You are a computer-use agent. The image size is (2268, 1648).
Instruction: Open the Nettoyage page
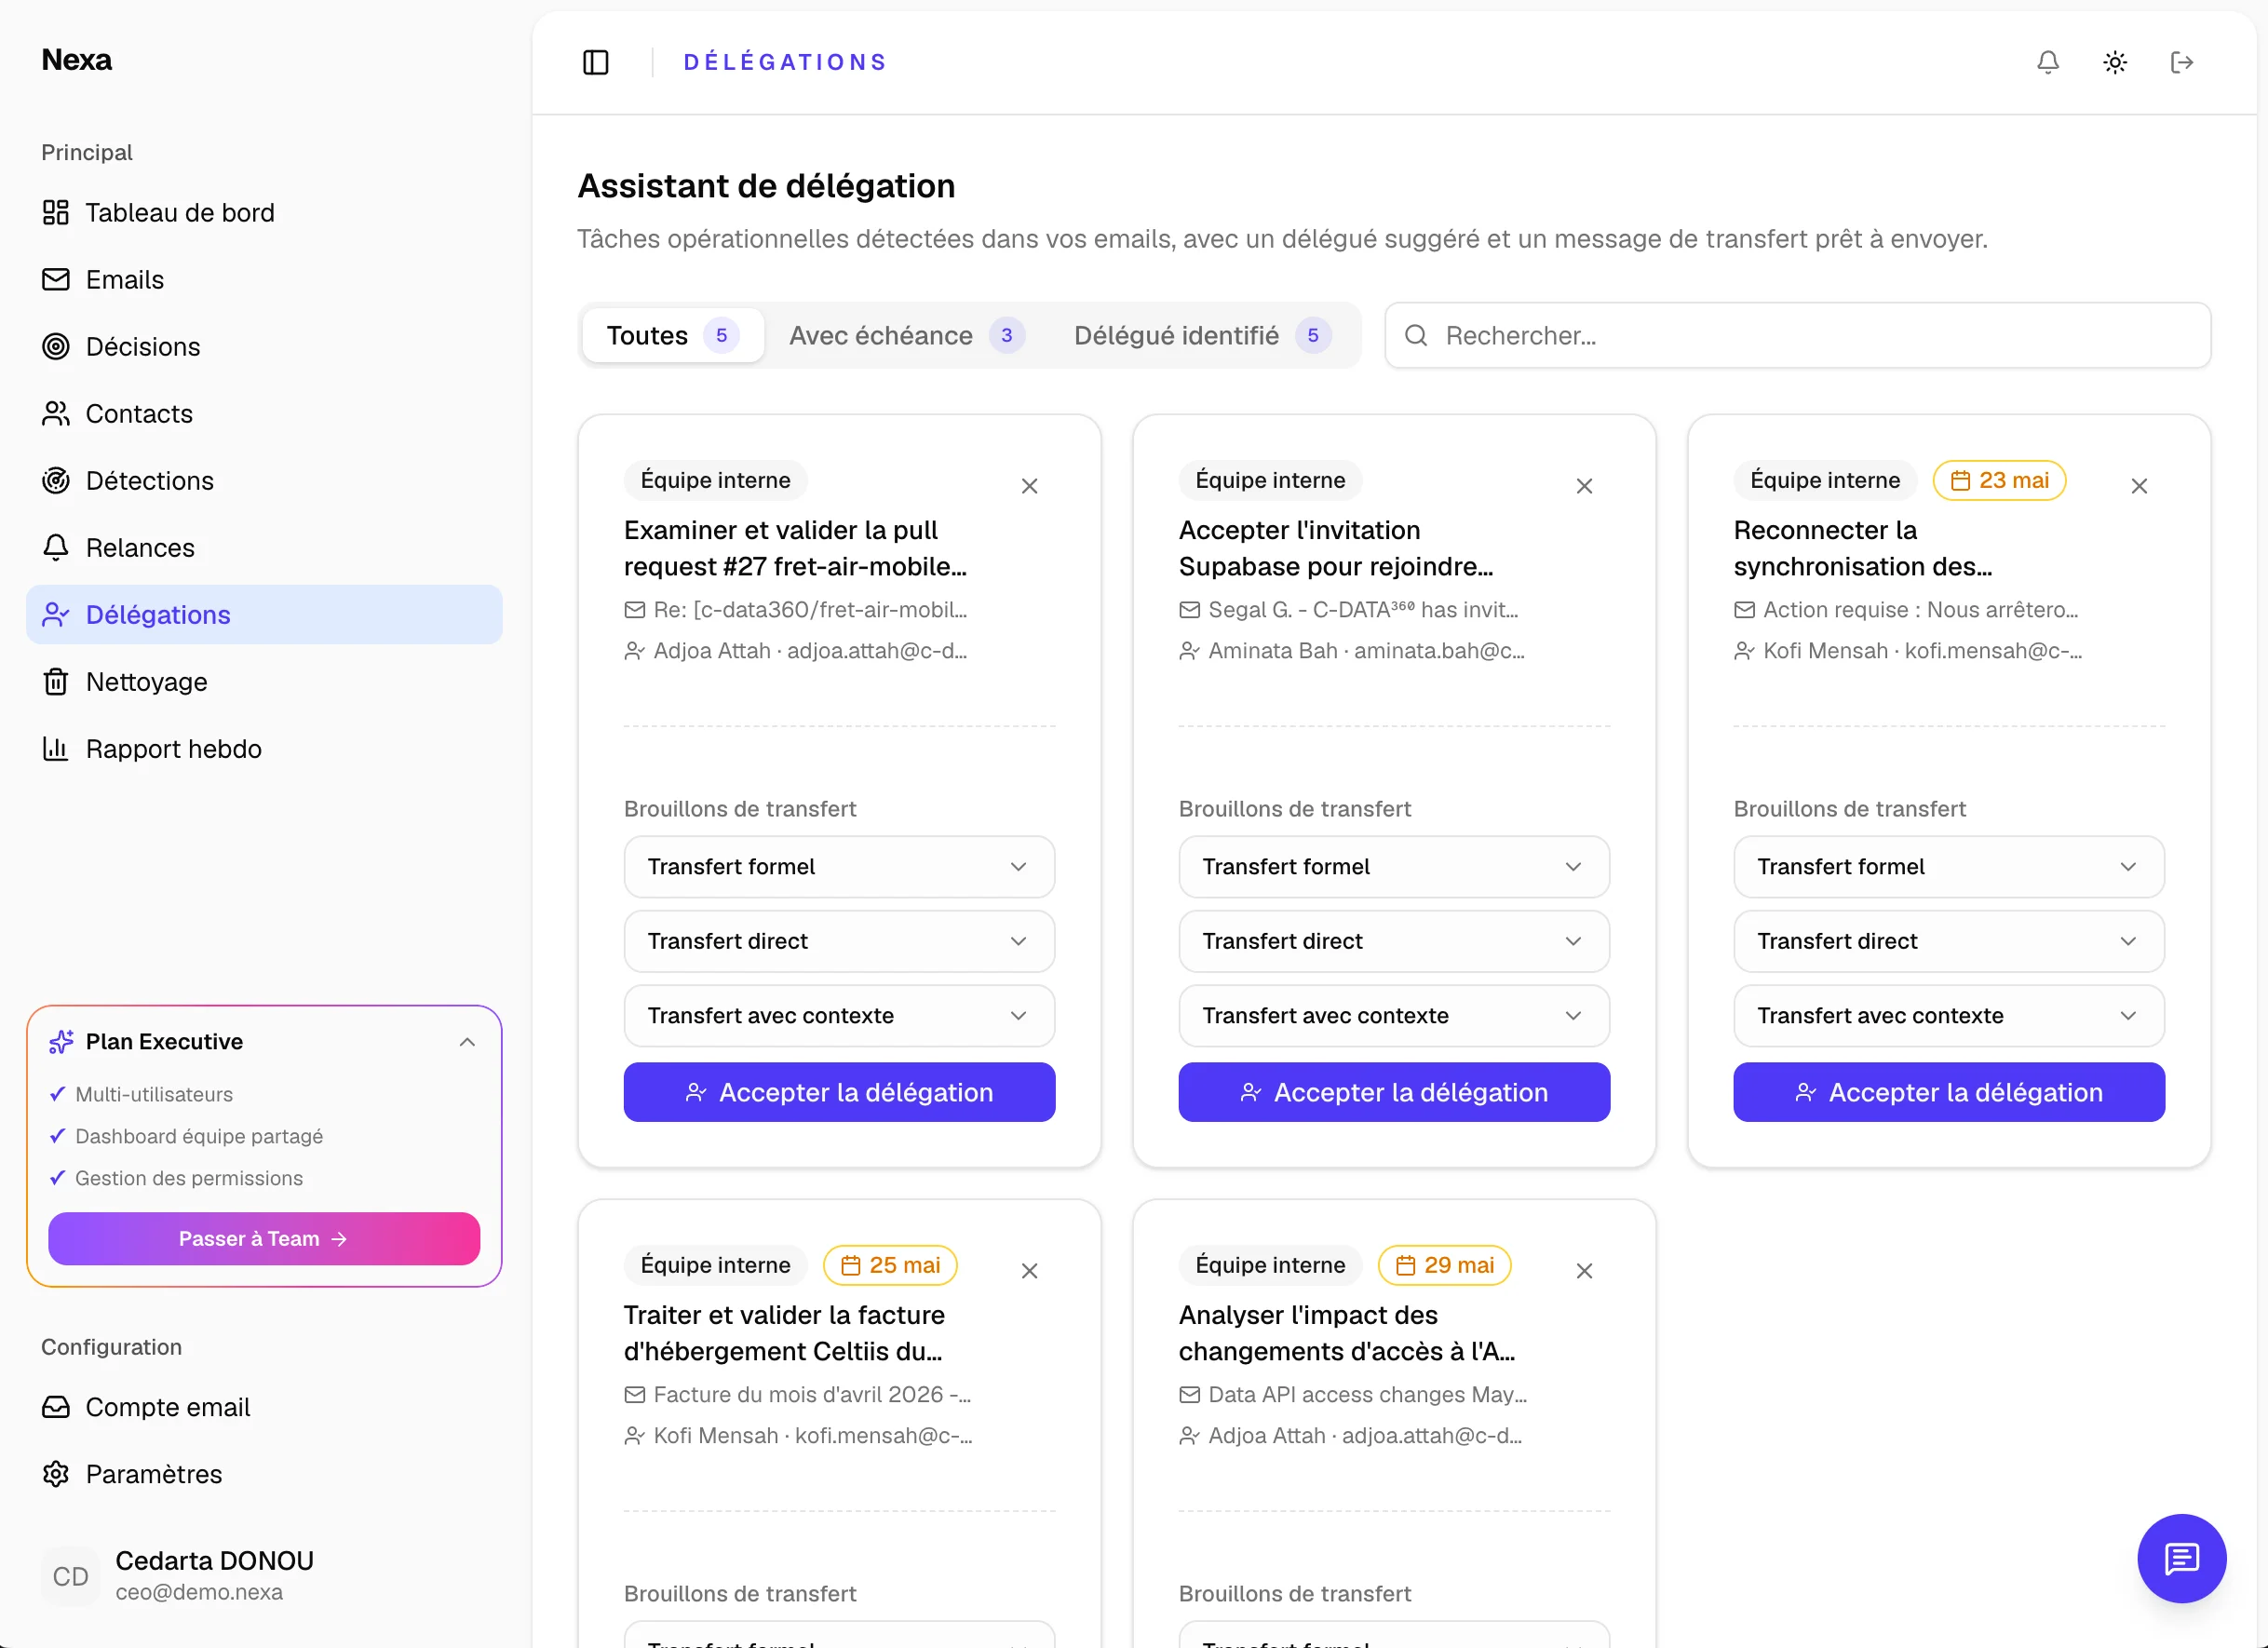point(264,681)
